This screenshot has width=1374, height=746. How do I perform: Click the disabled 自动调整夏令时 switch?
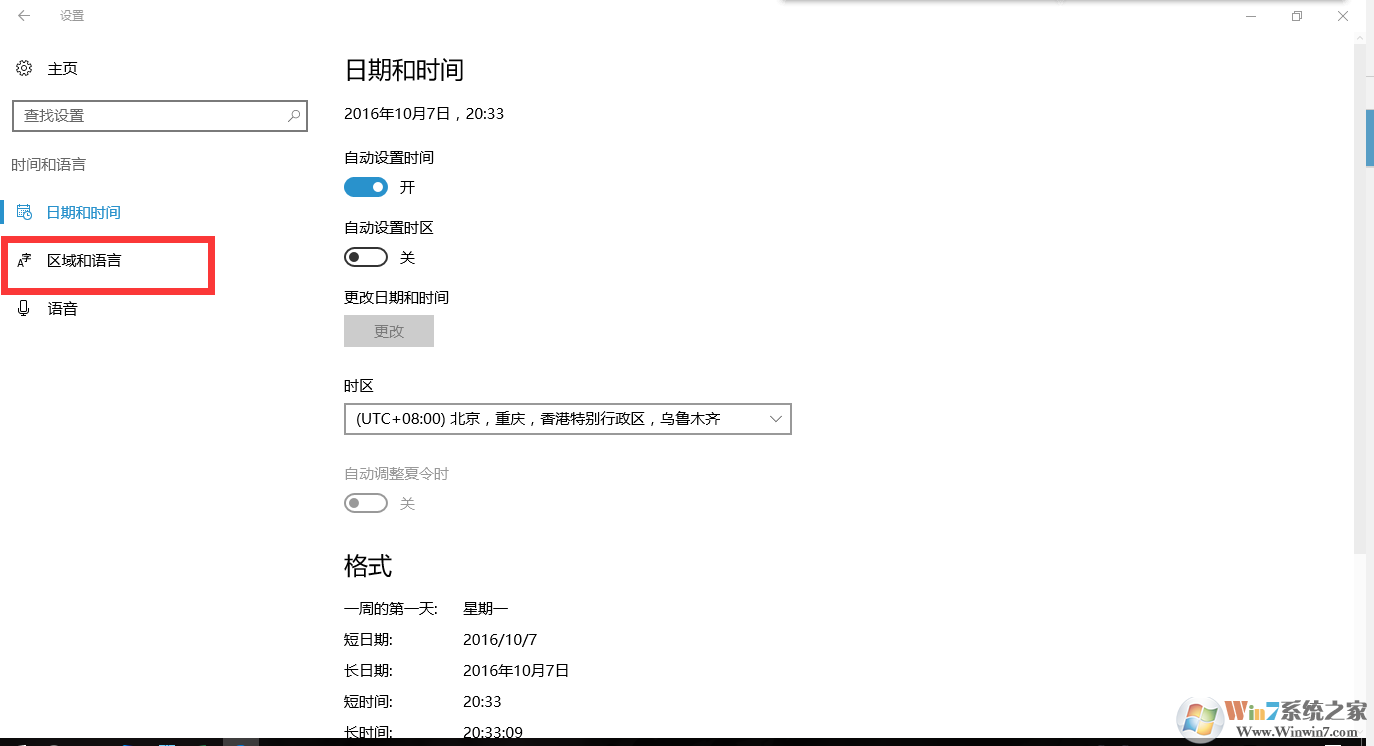(365, 503)
